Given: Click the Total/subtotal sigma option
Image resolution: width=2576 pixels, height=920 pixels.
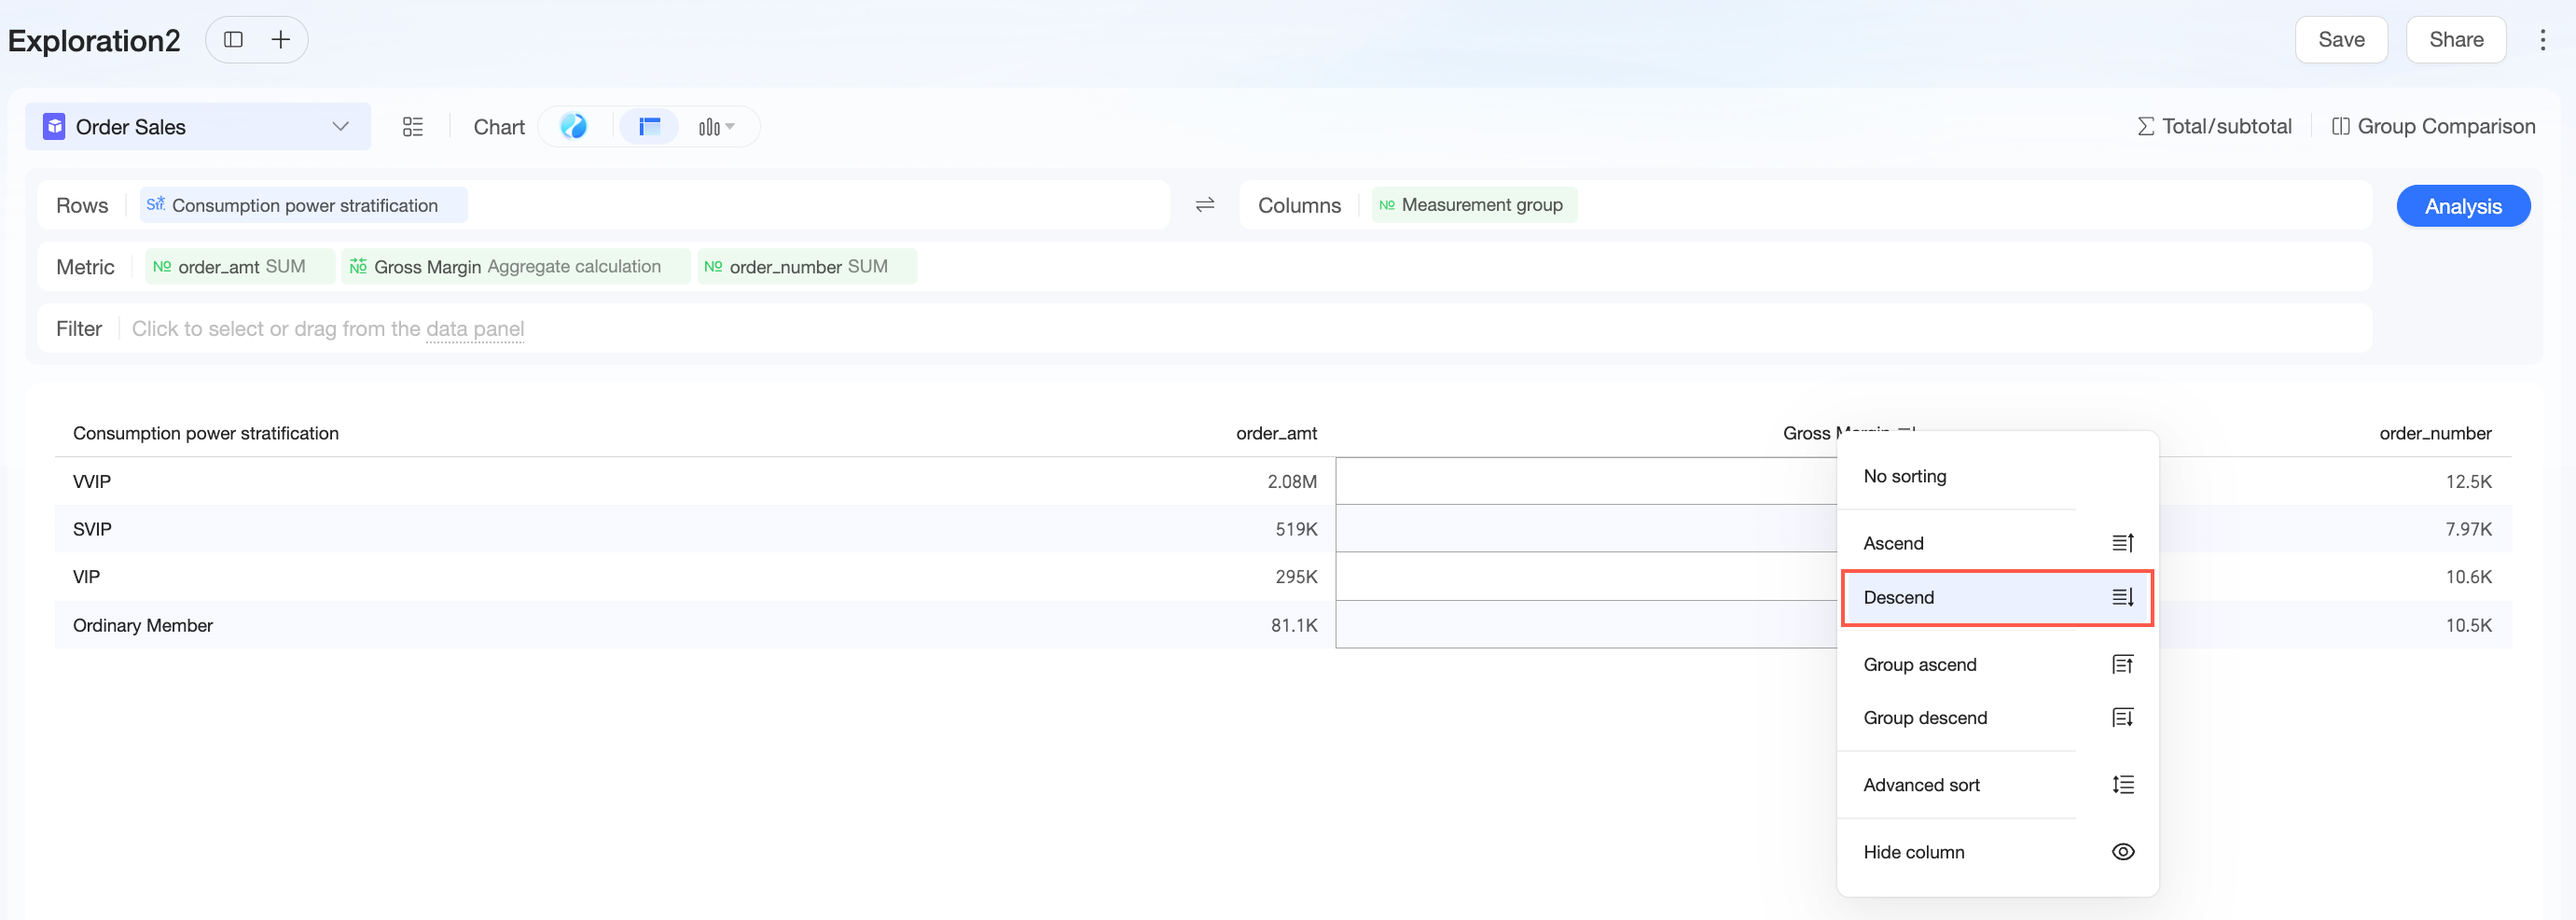Looking at the screenshot, I should pos(2214,126).
